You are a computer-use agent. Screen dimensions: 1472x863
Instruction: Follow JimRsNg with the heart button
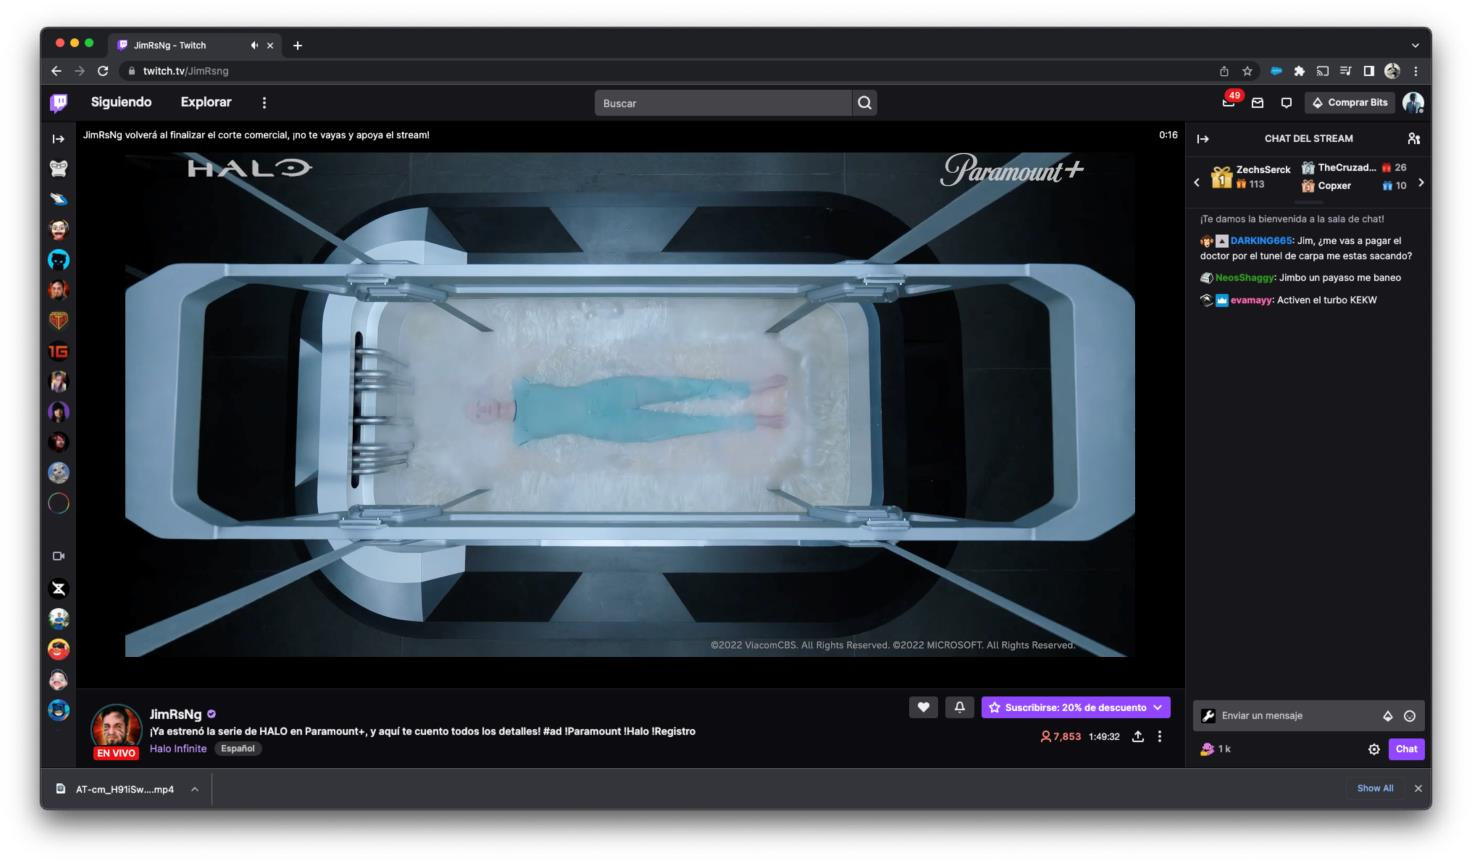923,707
